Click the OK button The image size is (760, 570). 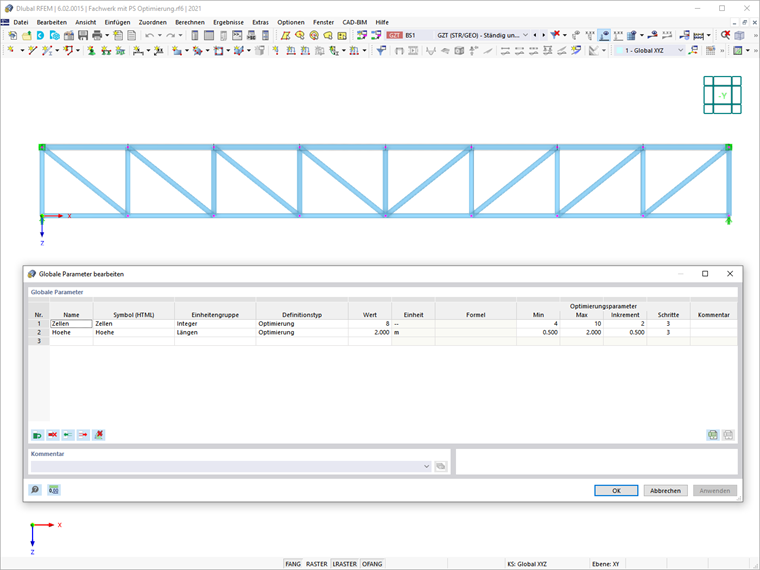(x=616, y=491)
